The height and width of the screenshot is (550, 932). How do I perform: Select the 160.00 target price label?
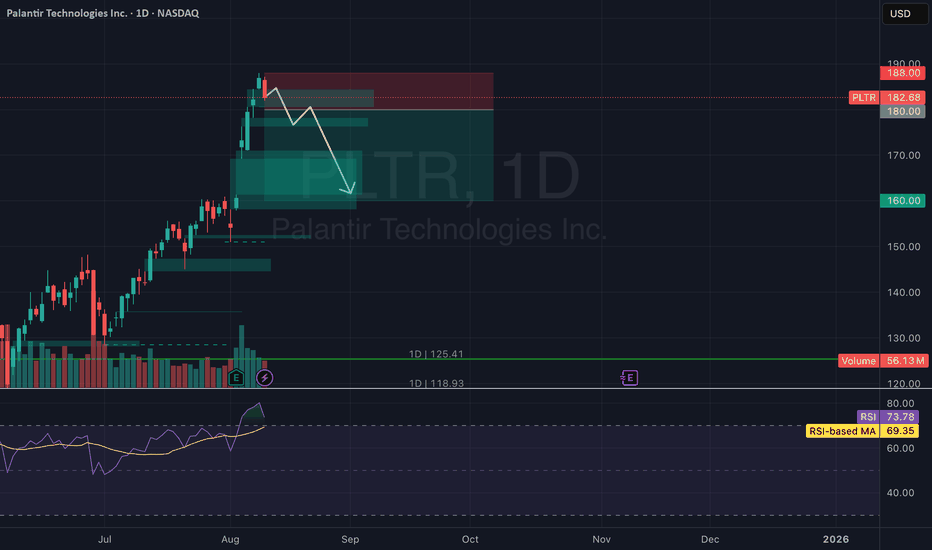pos(902,200)
